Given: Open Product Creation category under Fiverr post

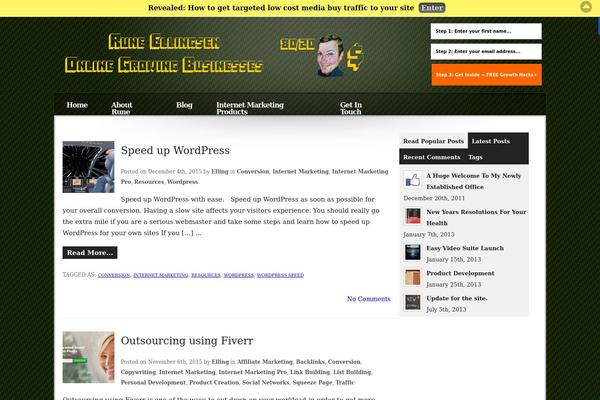Looking at the screenshot, I should [214, 382].
